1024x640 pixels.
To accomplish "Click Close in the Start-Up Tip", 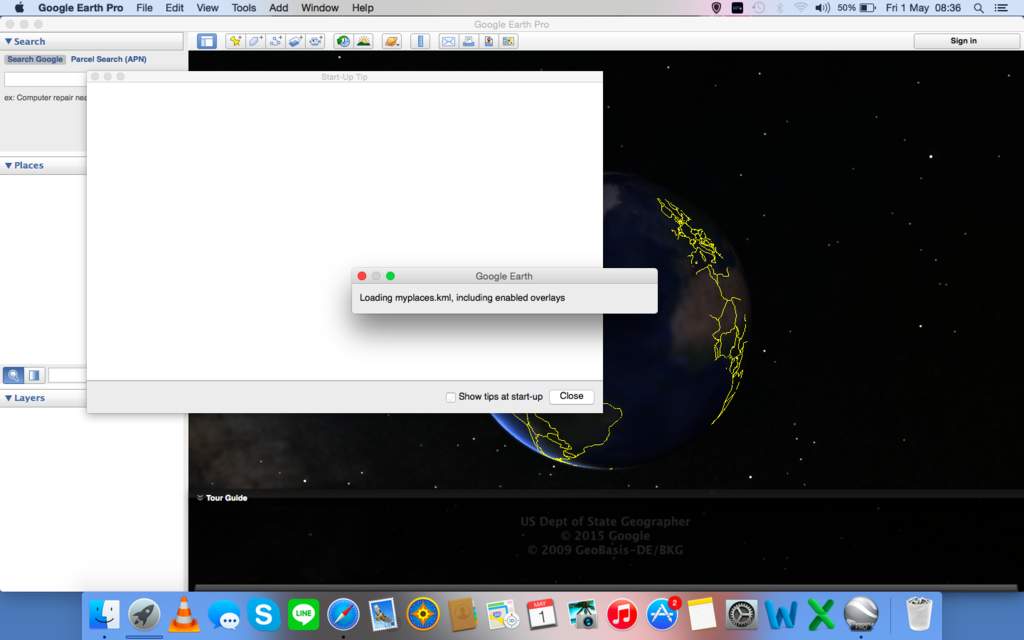I will [571, 396].
